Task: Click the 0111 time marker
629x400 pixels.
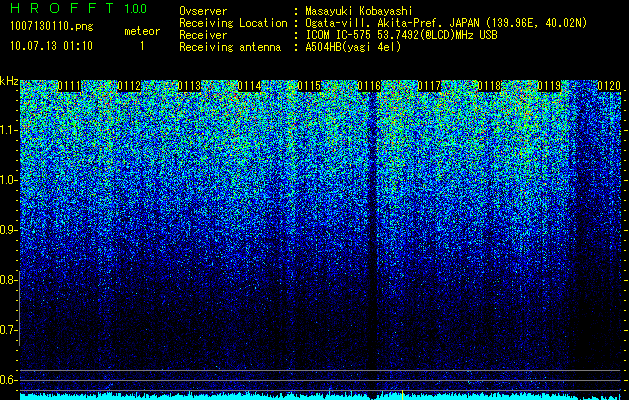Action: (x=70, y=86)
